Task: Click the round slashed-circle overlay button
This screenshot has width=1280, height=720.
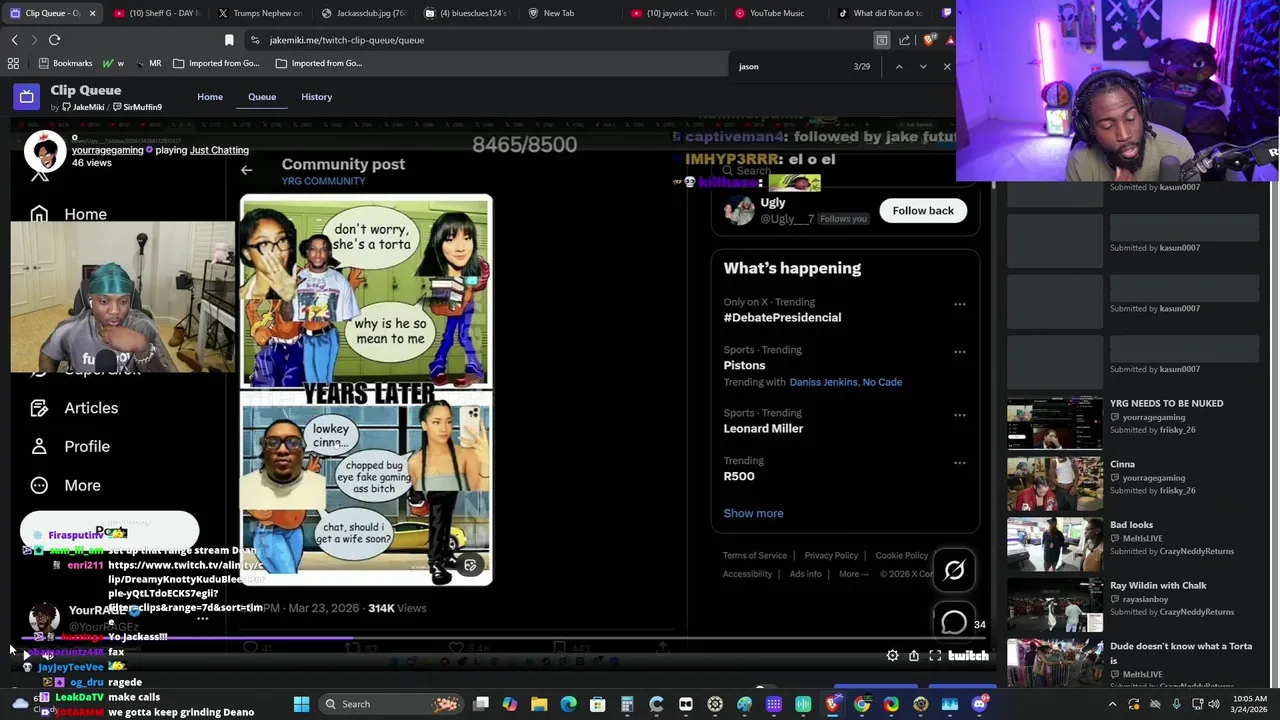Action: point(954,570)
